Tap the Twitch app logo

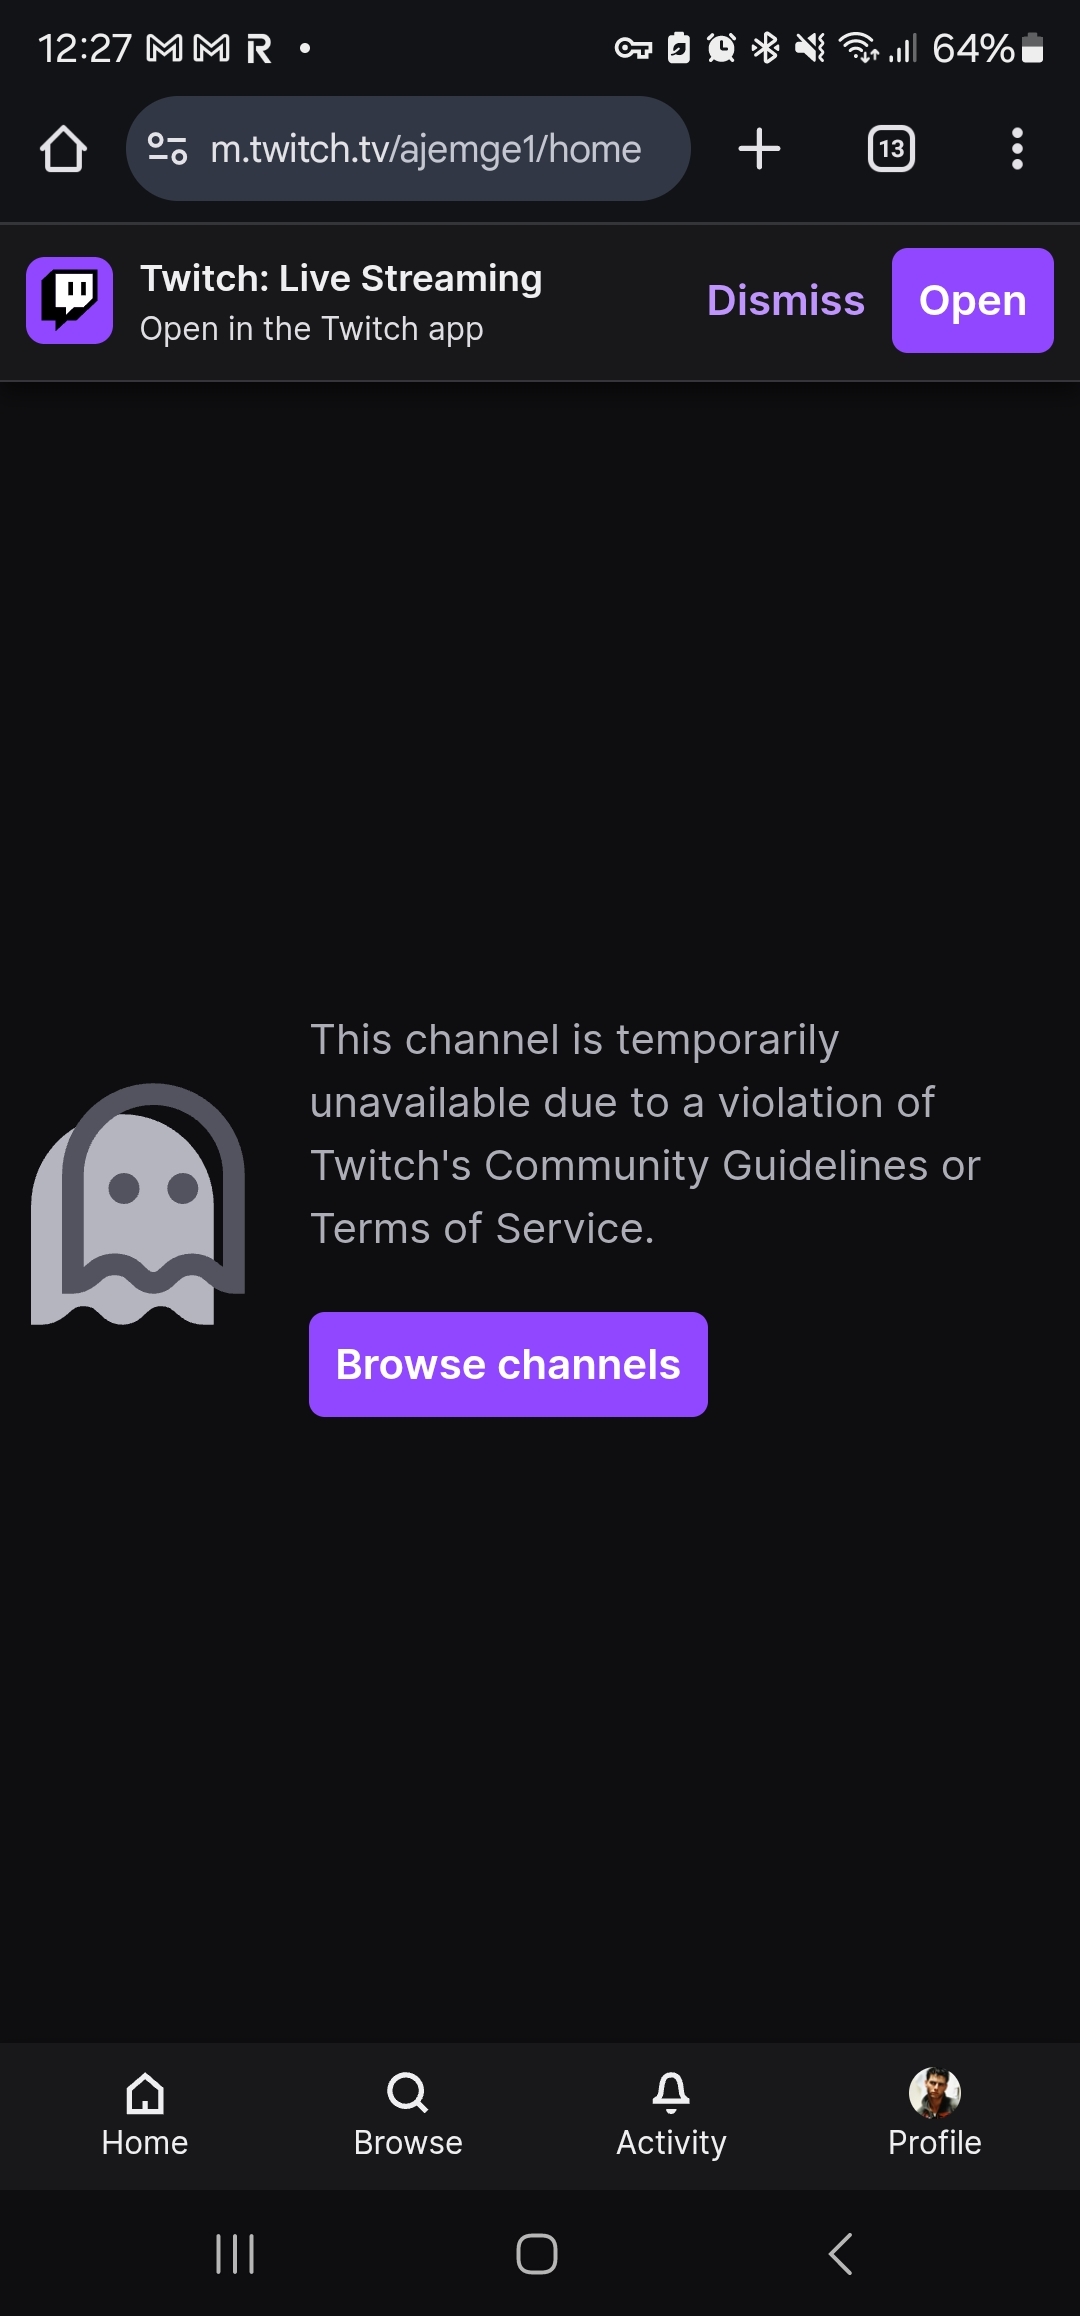point(69,300)
